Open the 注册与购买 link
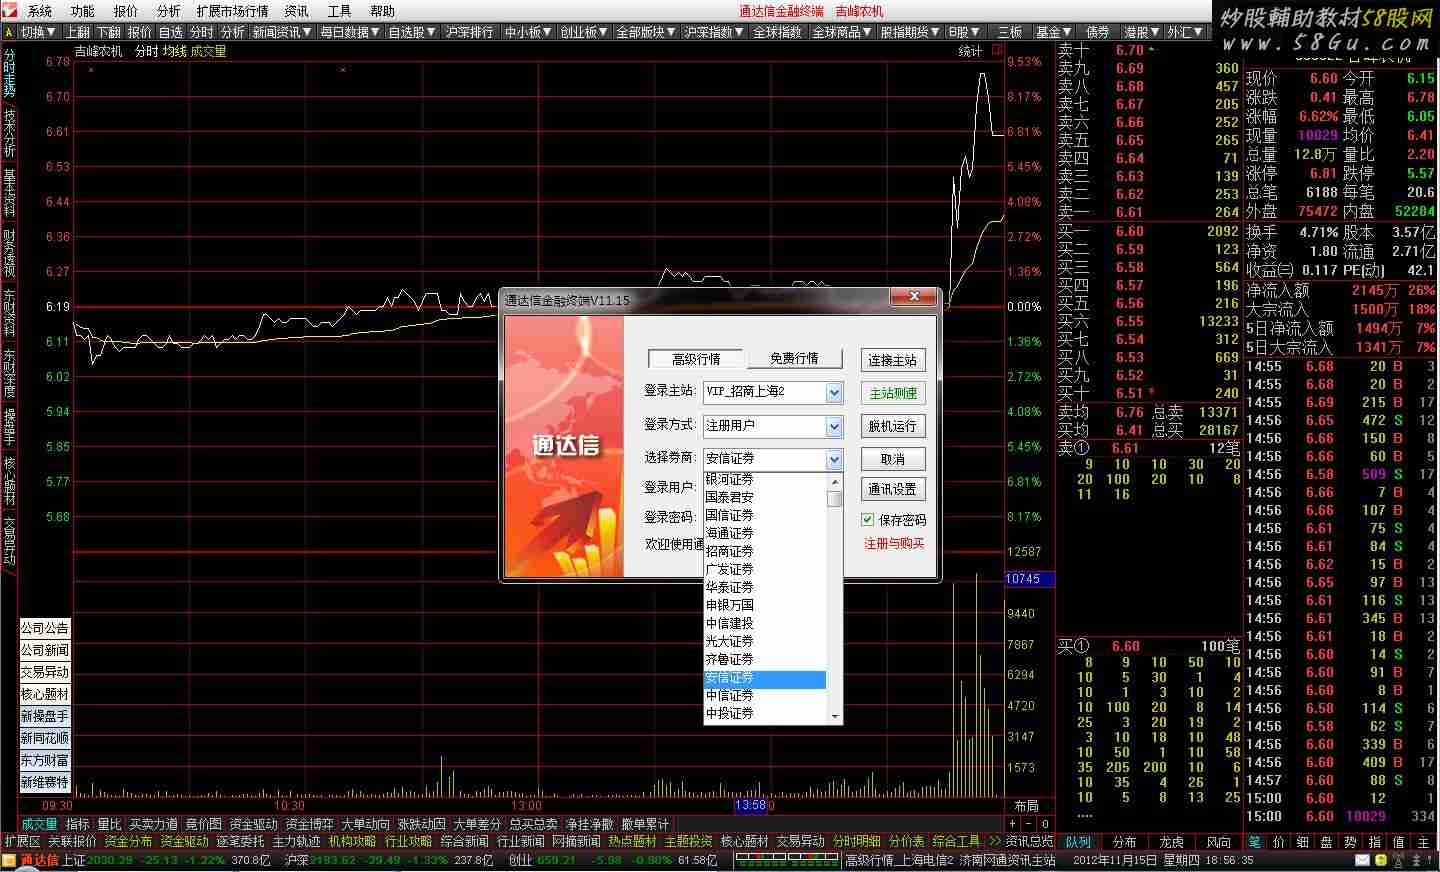Viewport: 1440px width, 872px height. pos(894,543)
